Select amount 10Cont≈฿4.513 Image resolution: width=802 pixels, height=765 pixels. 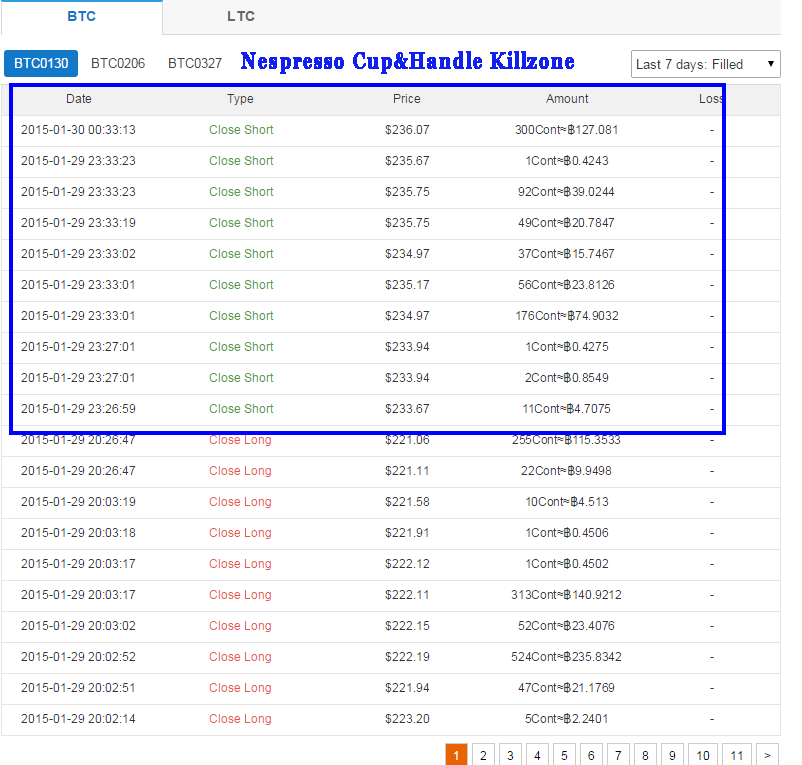pyautogui.click(x=567, y=502)
